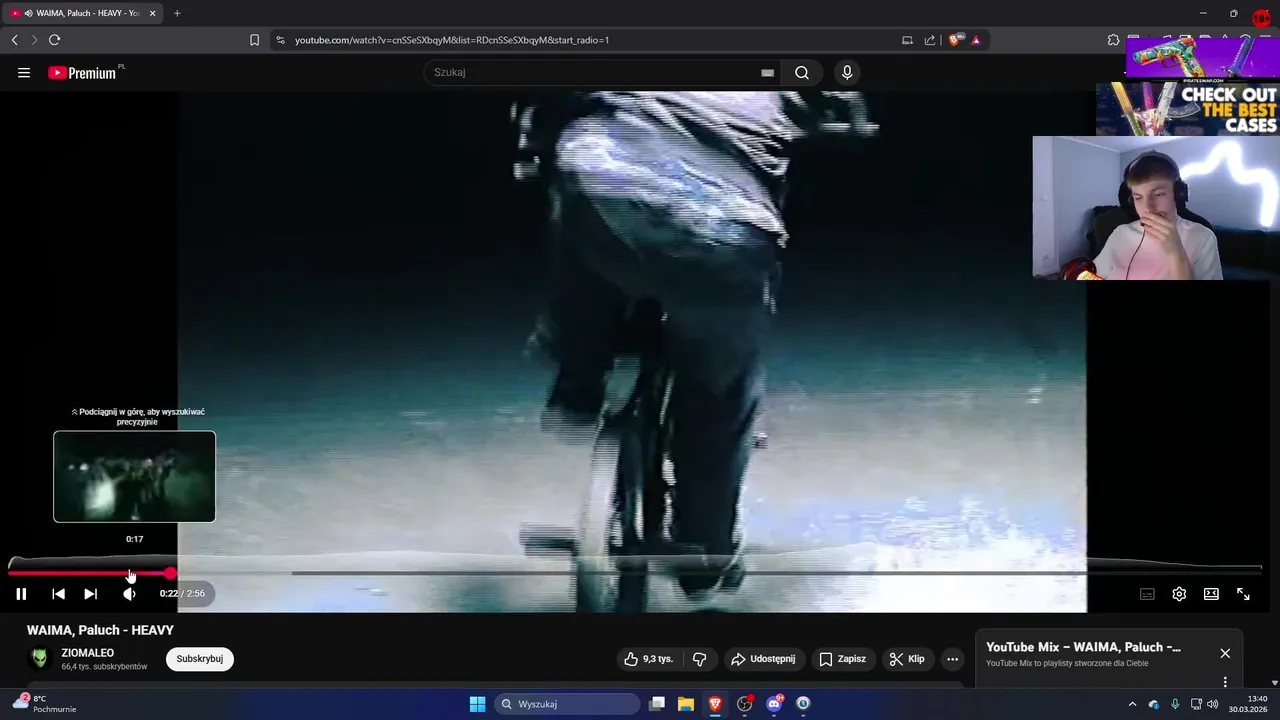Viewport: 1280px width, 720px height.
Task: Save the video with Zapisz
Action: (842, 659)
